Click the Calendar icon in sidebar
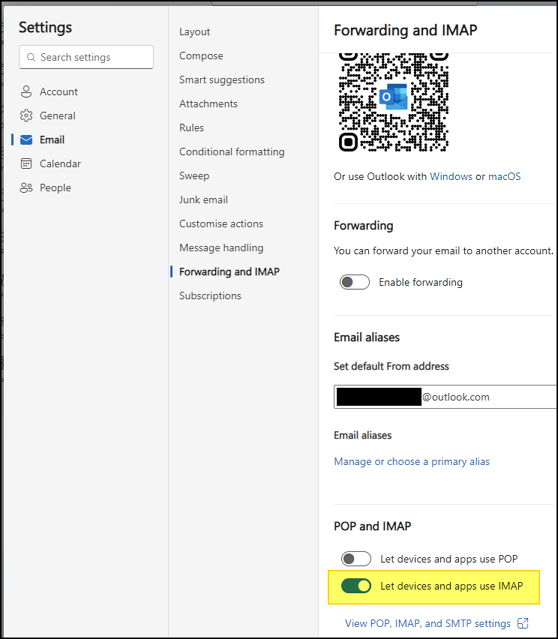558x639 pixels. point(26,164)
